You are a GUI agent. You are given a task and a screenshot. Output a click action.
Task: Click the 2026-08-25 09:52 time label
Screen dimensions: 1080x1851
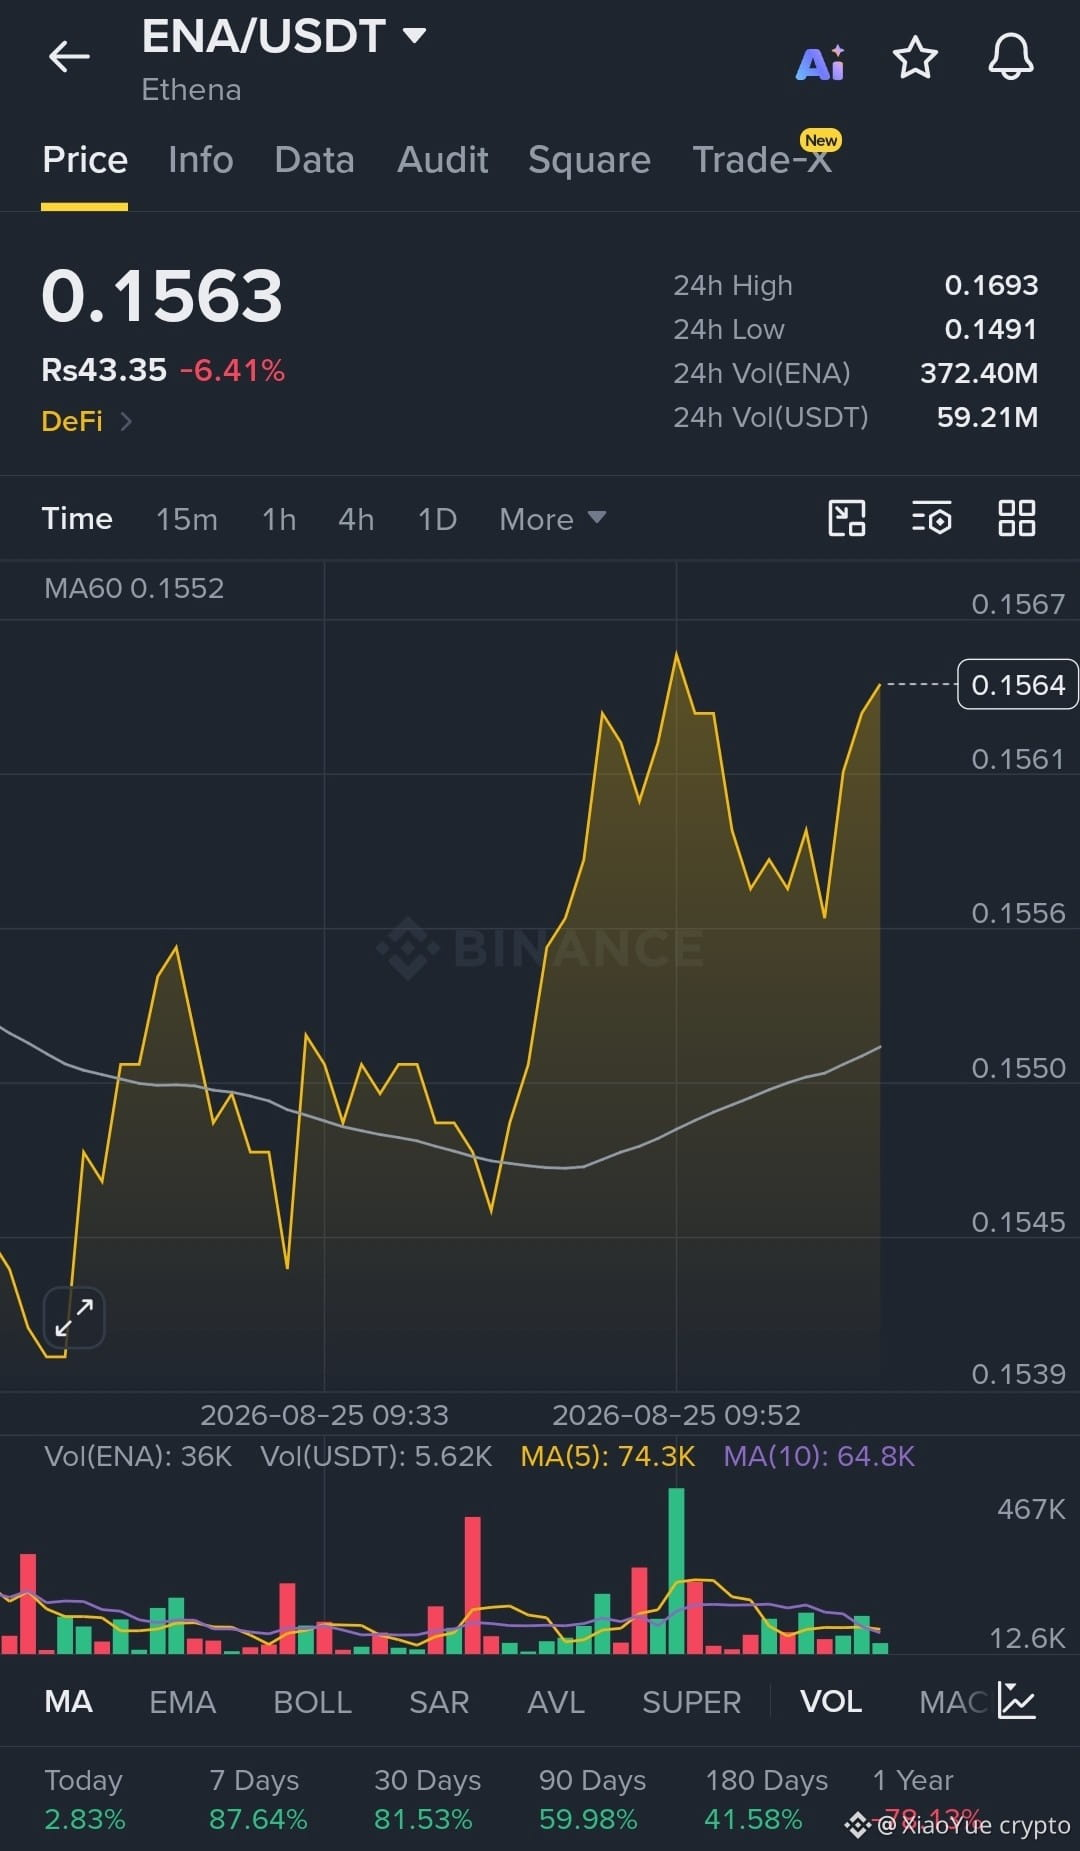676,1415
